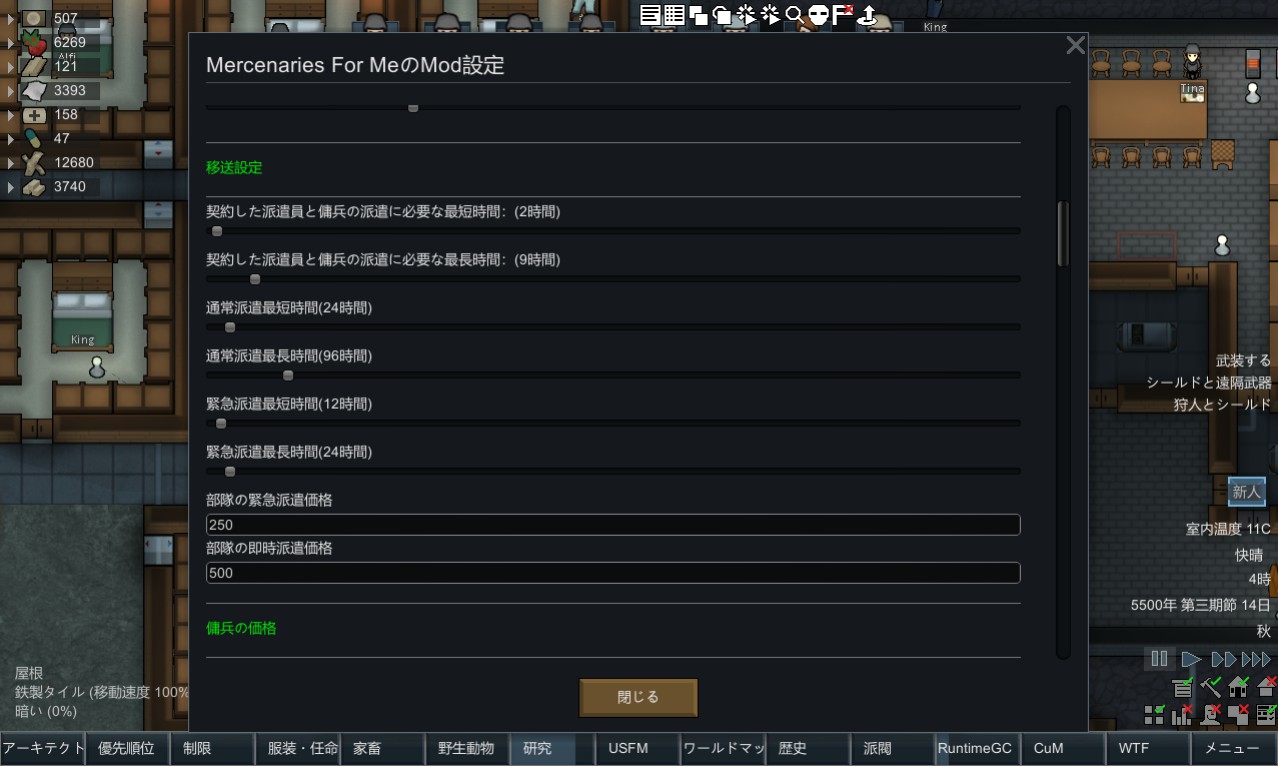
Task: Click the 通常派遣最短時間(24時間) slider
Action: tap(613, 327)
